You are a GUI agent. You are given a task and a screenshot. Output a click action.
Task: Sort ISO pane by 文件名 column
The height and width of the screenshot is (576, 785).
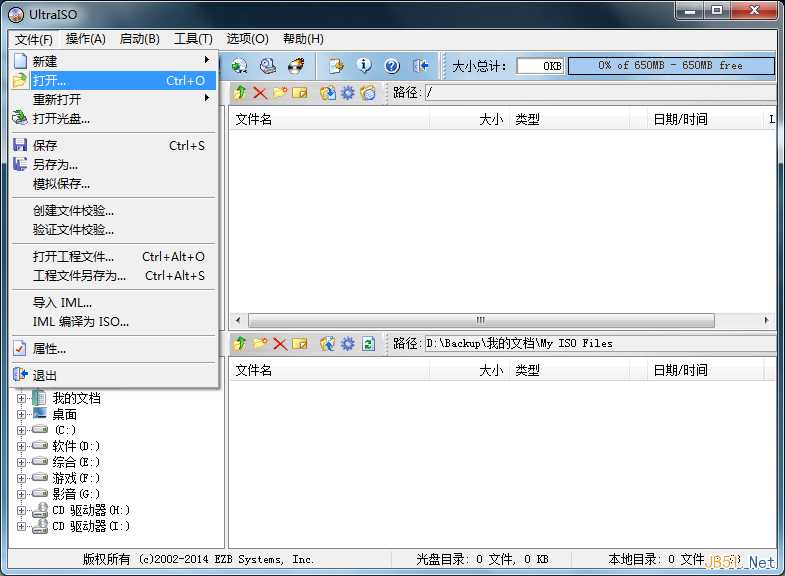[330, 120]
